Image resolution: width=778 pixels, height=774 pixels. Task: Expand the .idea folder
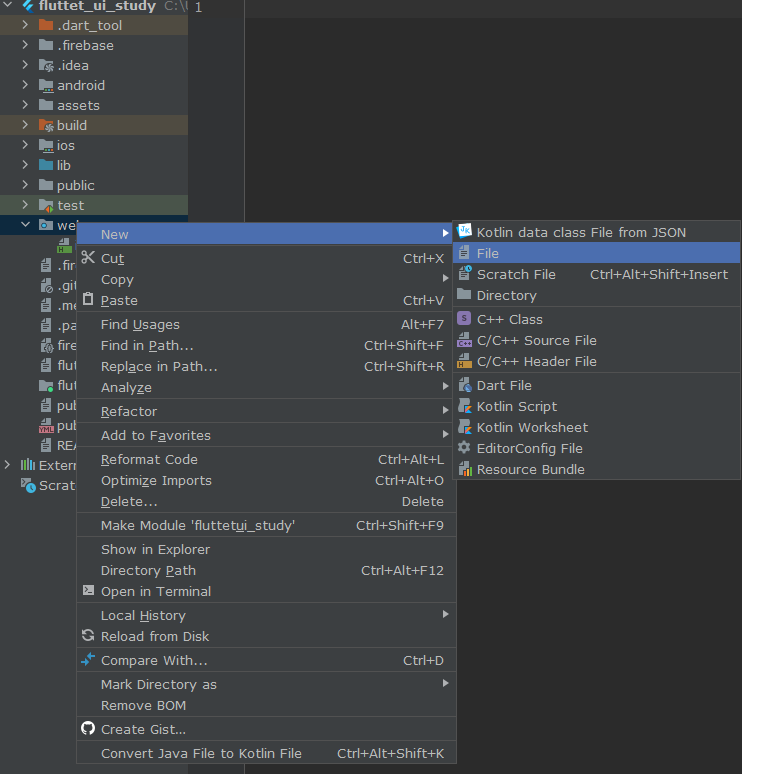tap(25, 64)
